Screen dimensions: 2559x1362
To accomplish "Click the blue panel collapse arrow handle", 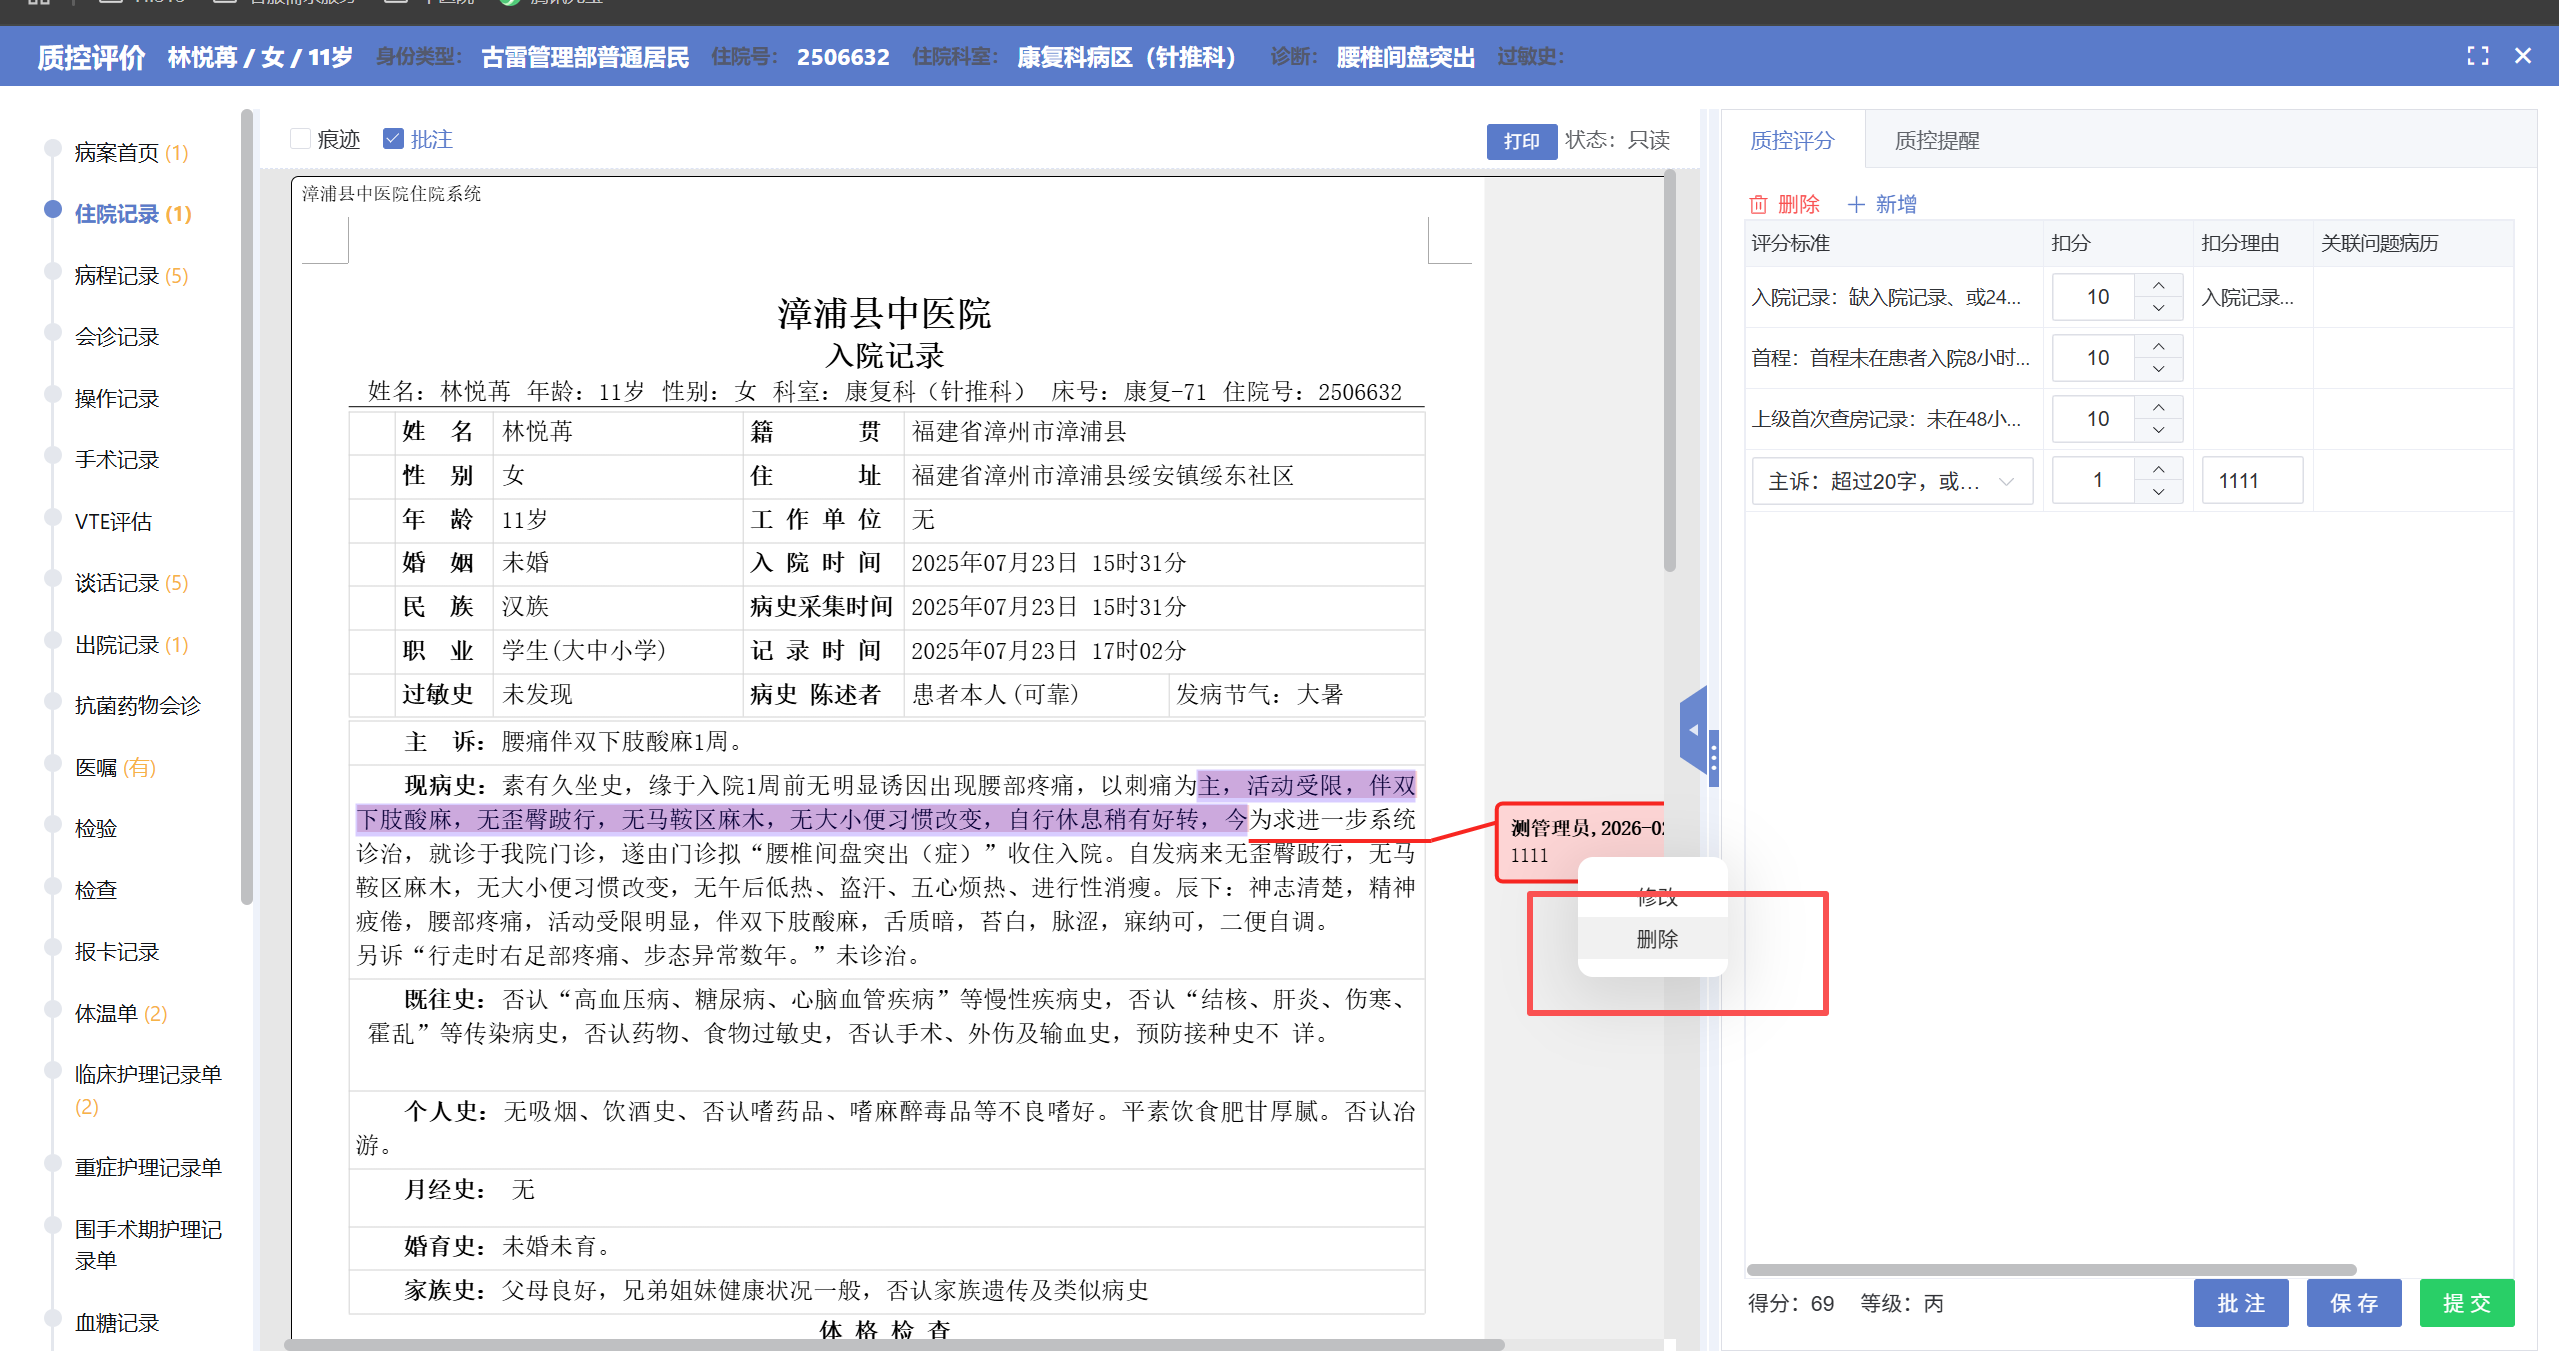I will pos(1694,730).
